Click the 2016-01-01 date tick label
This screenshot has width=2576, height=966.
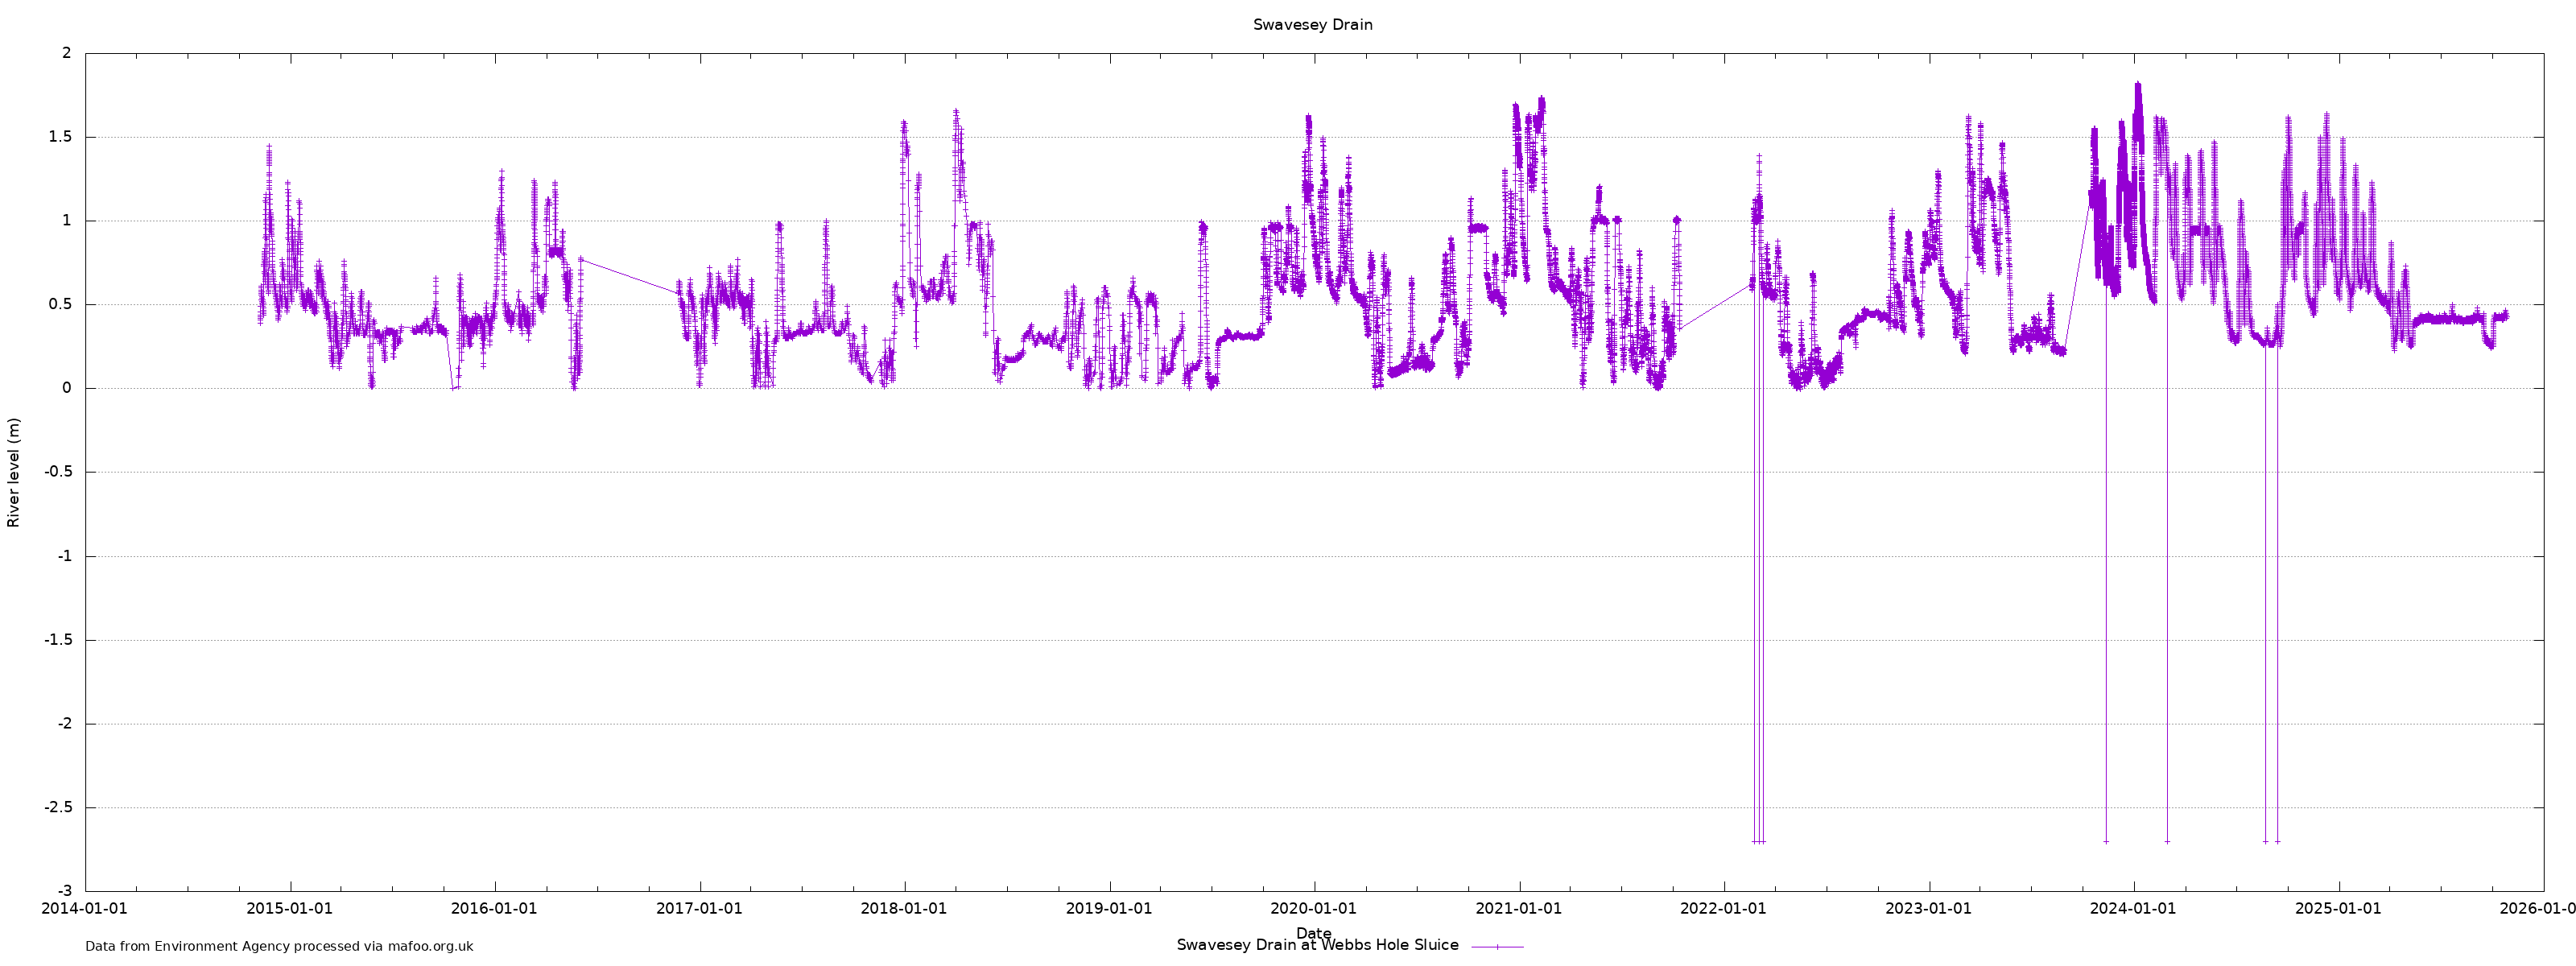(494, 909)
